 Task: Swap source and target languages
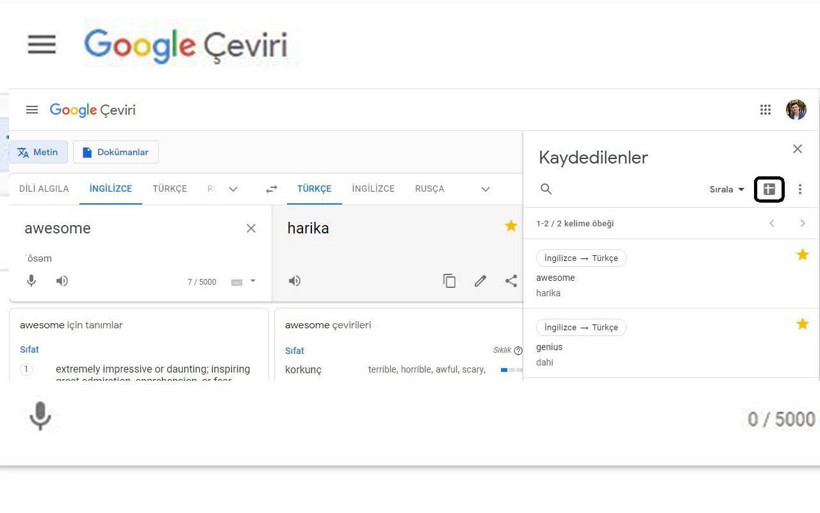point(271,189)
